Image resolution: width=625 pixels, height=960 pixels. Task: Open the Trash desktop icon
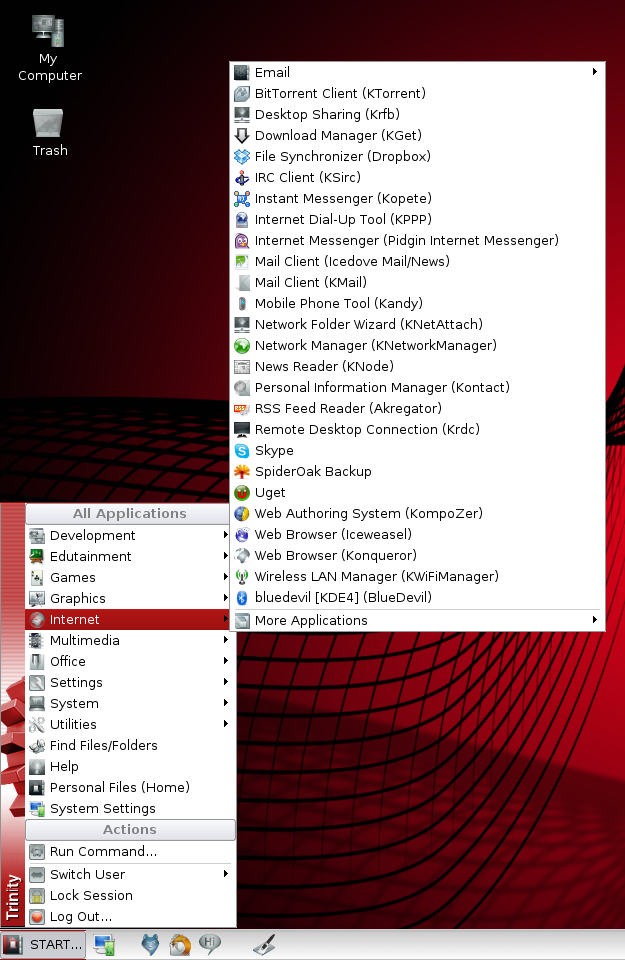49,133
